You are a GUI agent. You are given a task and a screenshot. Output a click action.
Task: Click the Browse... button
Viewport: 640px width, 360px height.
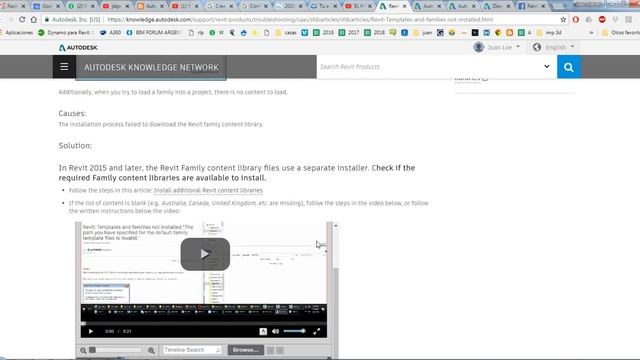tap(245, 350)
